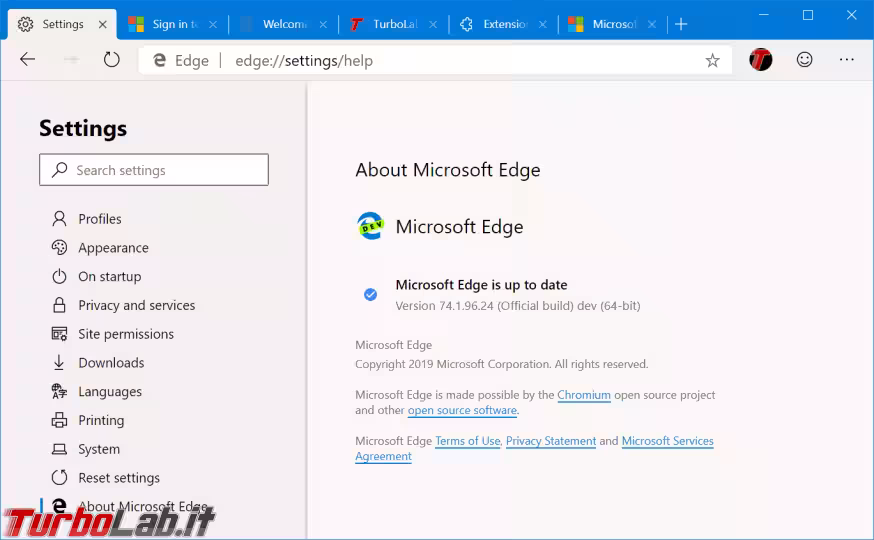Click the Site permissions icon
Viewport: 874px width, 540px height.
pos(59,334)
